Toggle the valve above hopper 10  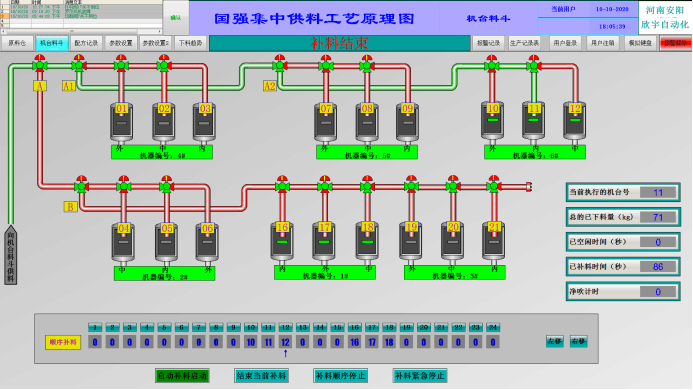[491, 63]
